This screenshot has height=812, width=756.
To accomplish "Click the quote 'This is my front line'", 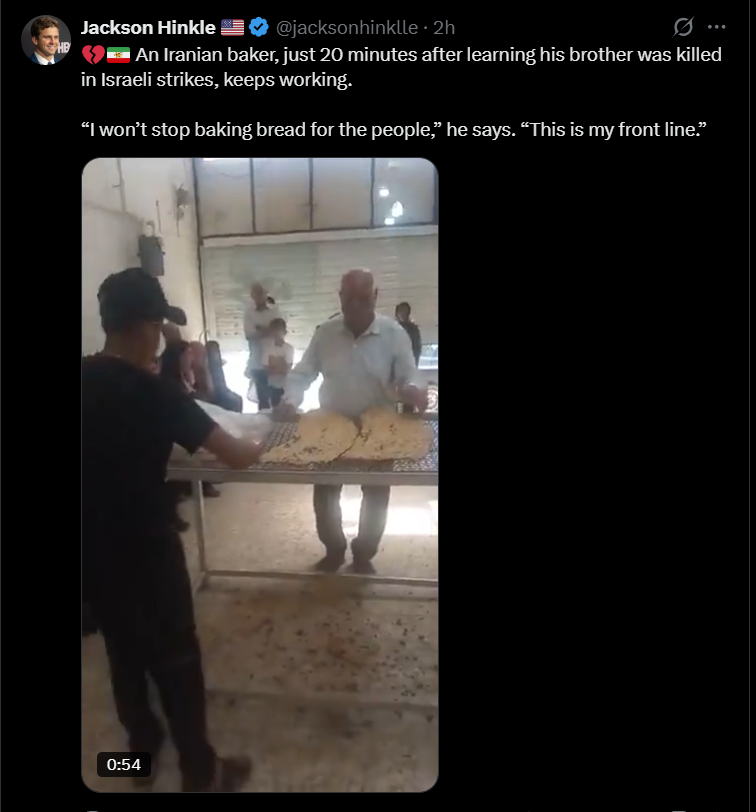I will point(614,129).
